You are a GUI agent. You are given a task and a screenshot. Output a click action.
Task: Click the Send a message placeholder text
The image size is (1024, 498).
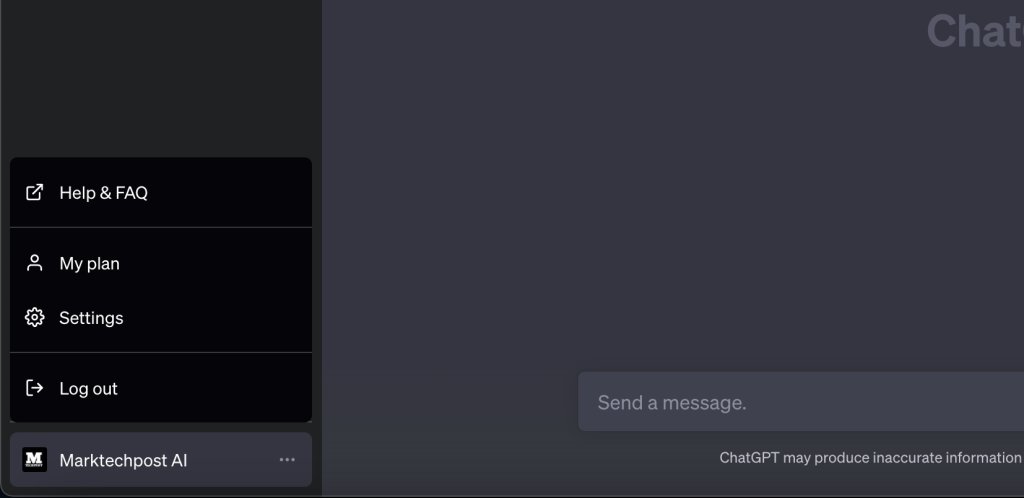671,403
